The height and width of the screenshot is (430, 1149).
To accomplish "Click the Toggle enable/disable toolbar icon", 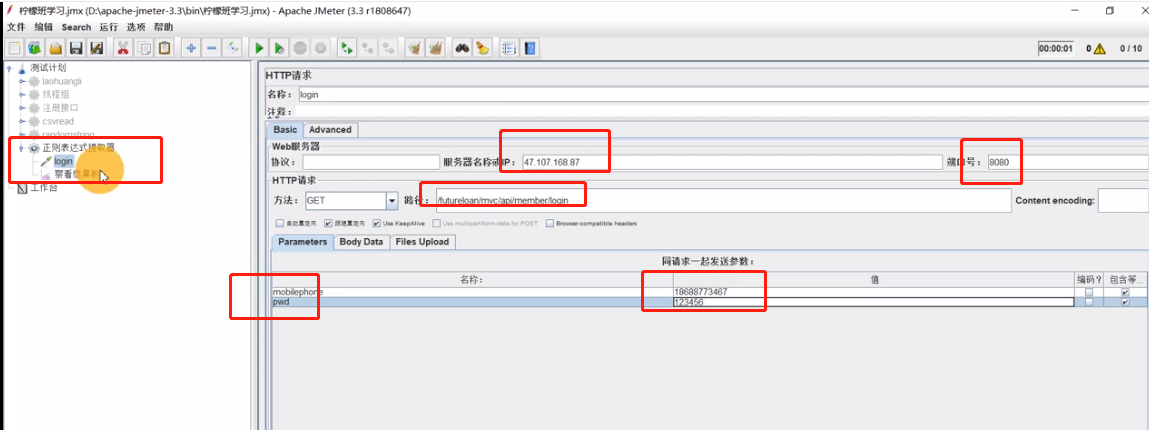I will (x=232, y=48).
